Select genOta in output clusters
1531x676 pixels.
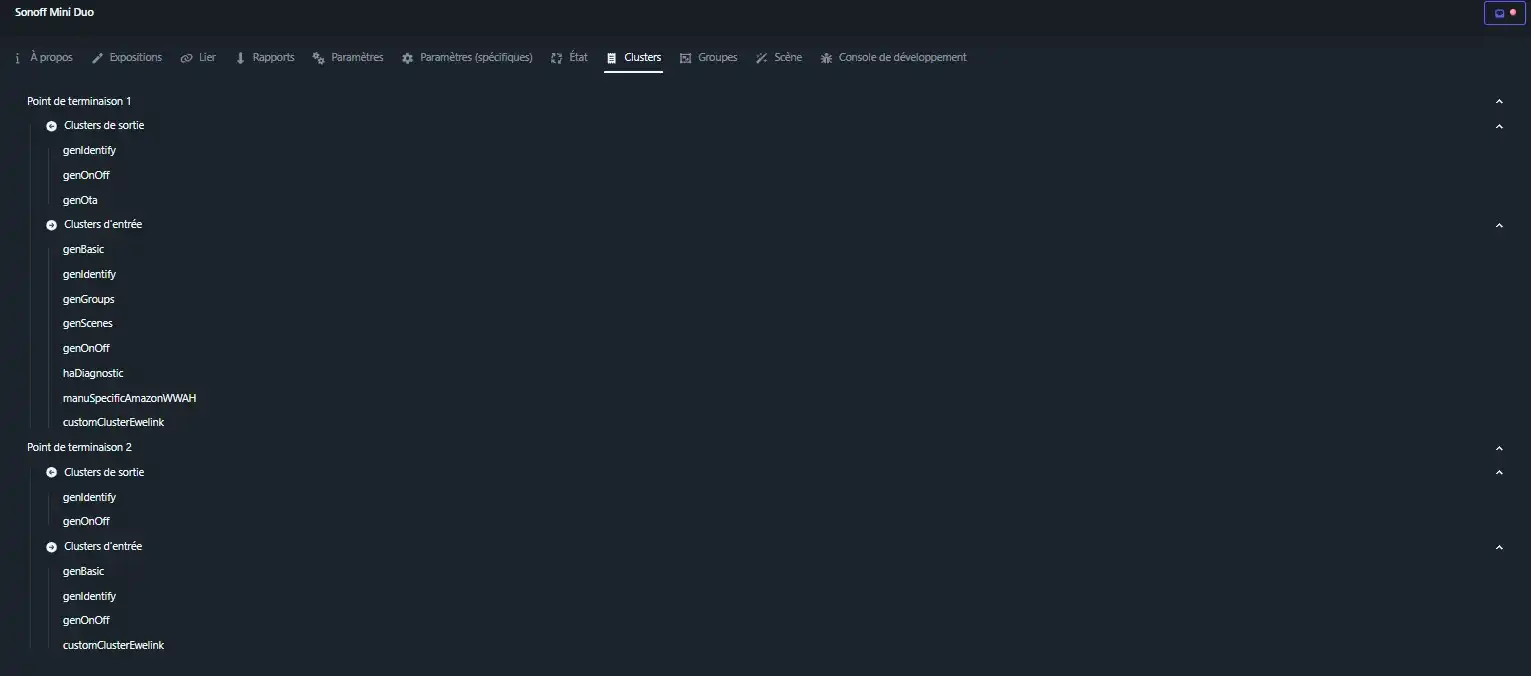[80, 200]
